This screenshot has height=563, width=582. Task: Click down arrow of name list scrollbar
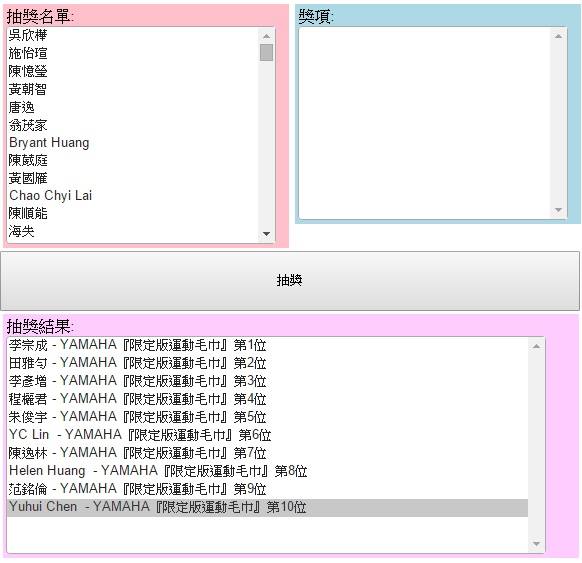pos(266,234)
